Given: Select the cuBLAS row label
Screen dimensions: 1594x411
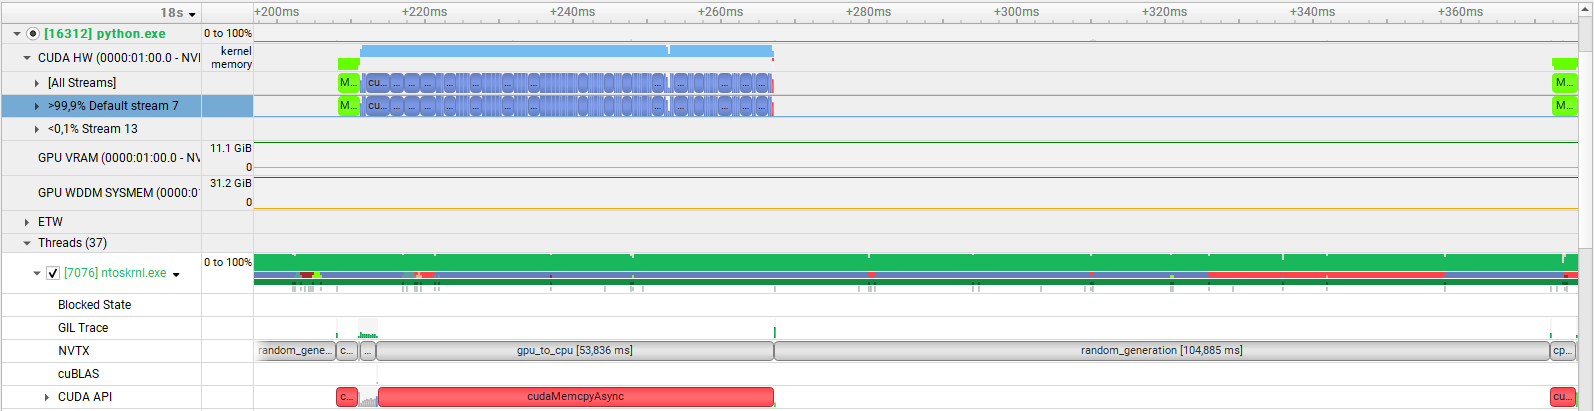Looking at the screenshot, I should click(x=78, y=374).
